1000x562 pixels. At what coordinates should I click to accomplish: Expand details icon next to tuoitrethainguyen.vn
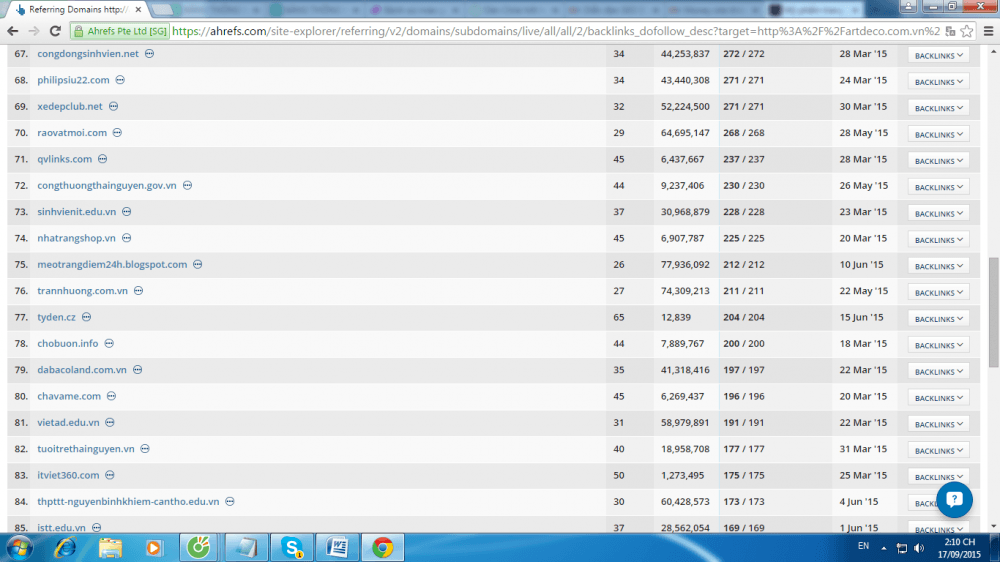click(x=145, y=448)
